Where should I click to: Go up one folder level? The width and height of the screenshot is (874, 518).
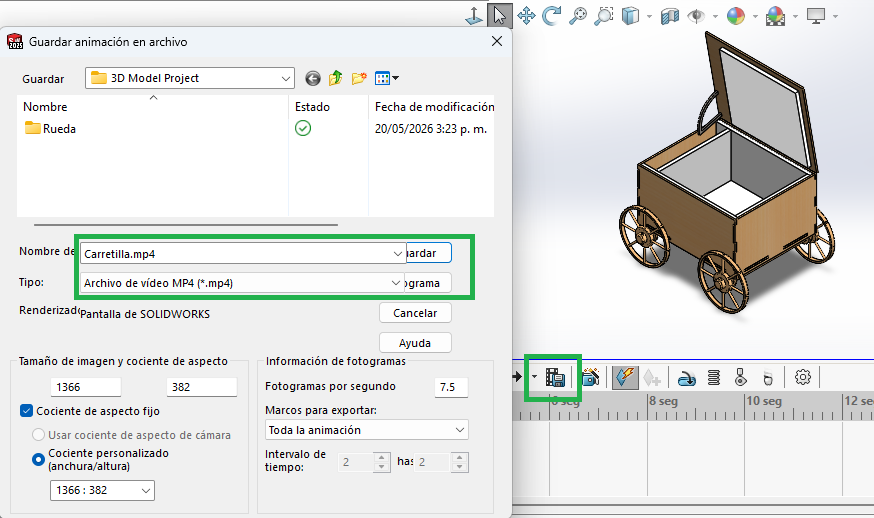coord(336,78)
